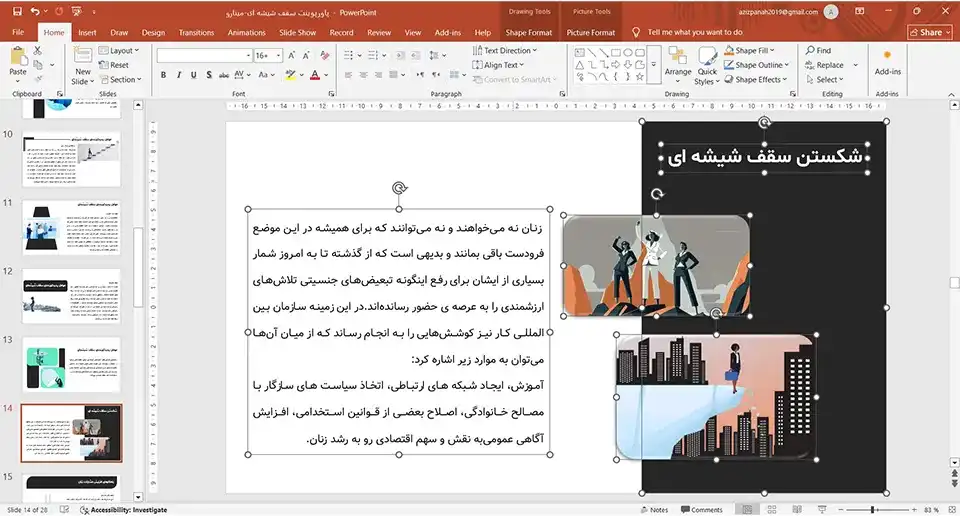The width and height of the screenshot is (960, 516).
Task: Click the Replace button
Action: pos(825,65)
